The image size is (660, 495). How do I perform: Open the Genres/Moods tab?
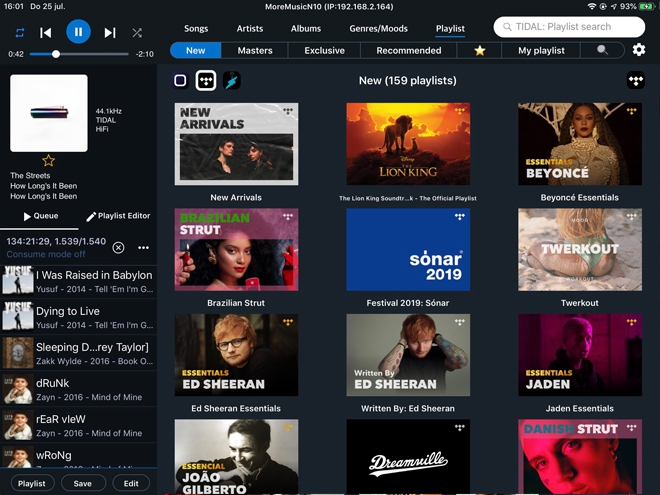click(x=378, y=29)
